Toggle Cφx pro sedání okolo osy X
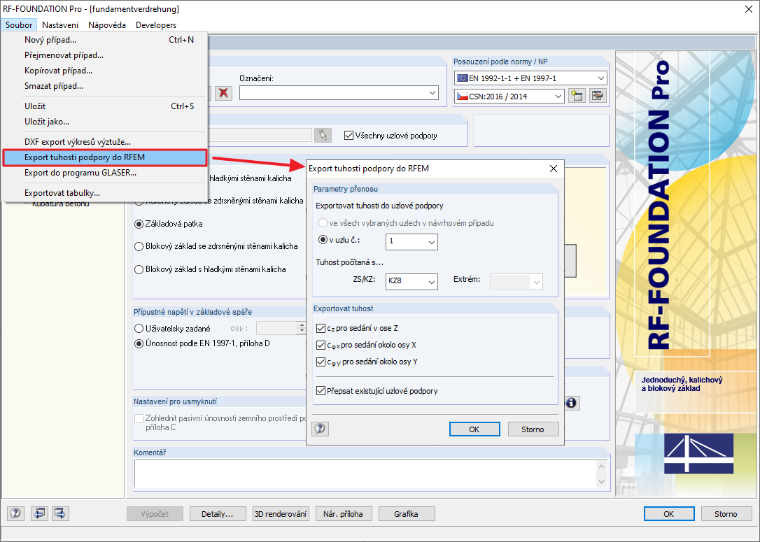This screenshot has width=760, height=542. tap(320, 345)
